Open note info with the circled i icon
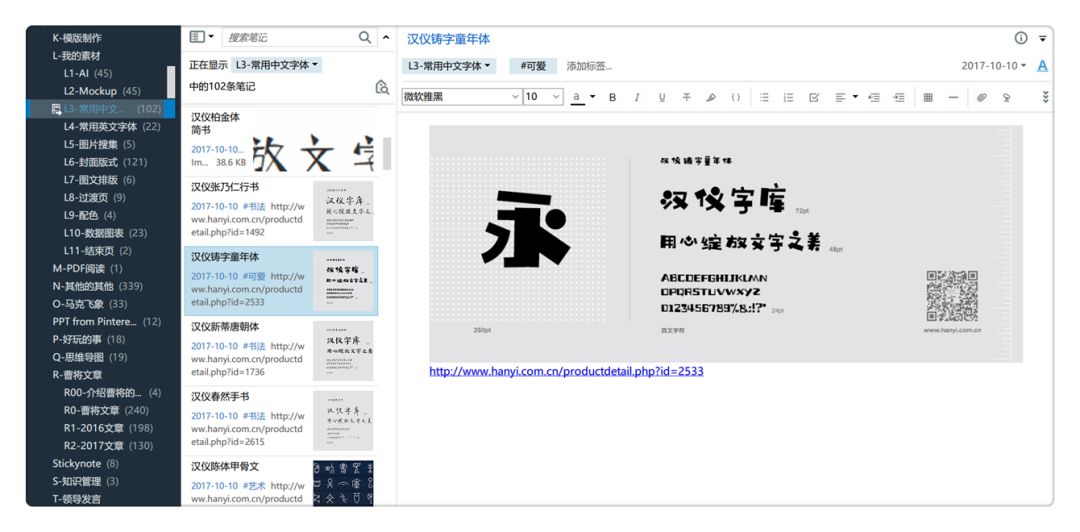The image size is (1080, 532). pyautogui.click(x=1021, y=38)
